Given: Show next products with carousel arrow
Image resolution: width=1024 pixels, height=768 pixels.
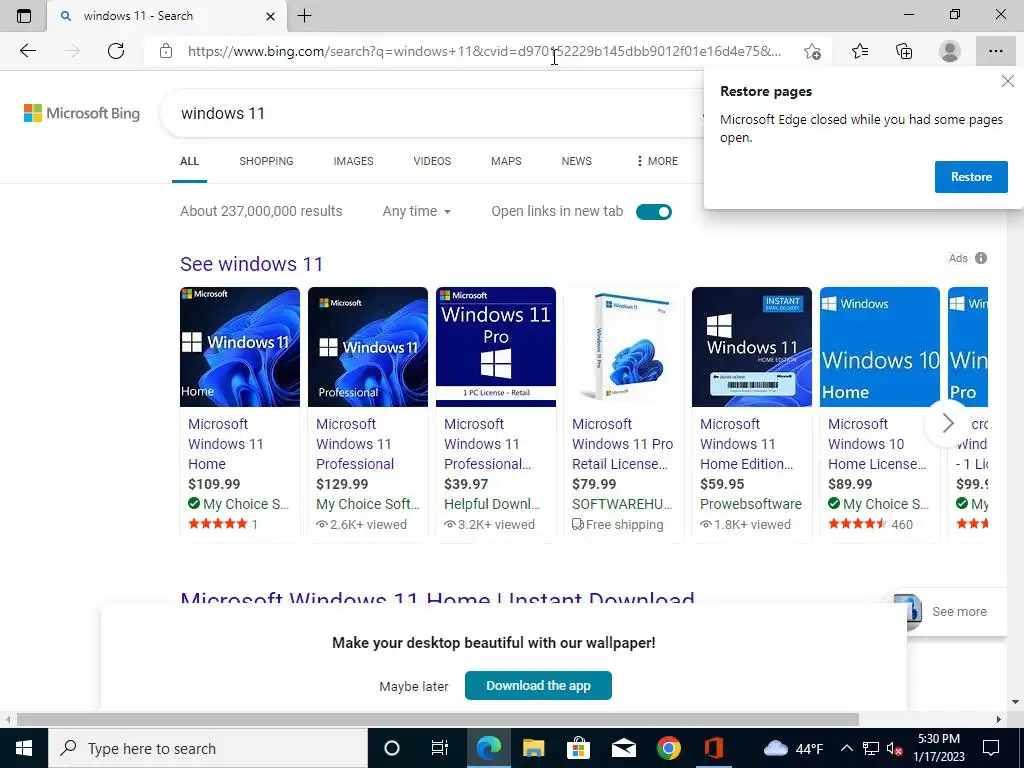Looking at the screenshot, I should point(948,423).
